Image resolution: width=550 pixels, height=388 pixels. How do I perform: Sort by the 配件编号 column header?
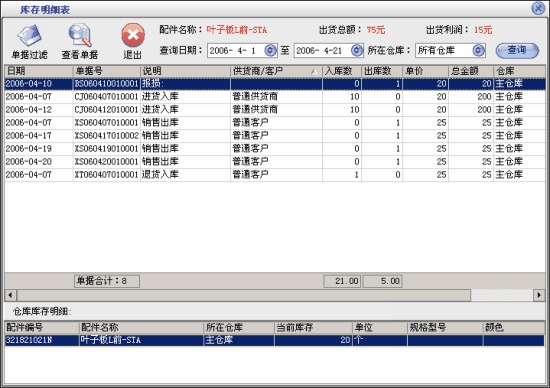42,327
